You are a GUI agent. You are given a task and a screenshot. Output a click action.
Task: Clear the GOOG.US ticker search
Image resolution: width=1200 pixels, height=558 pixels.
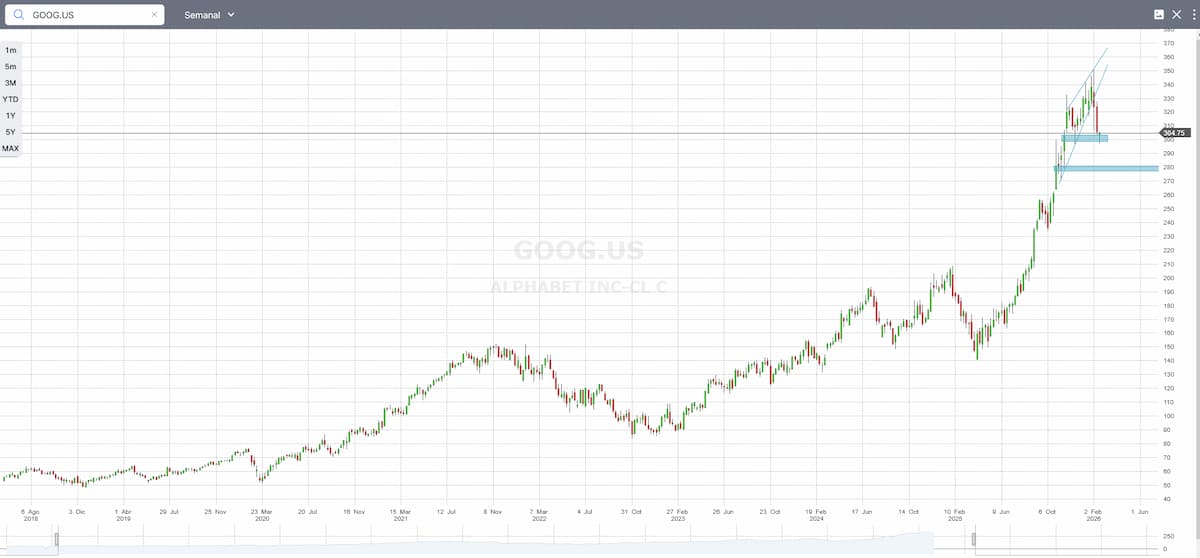point(154,15)
